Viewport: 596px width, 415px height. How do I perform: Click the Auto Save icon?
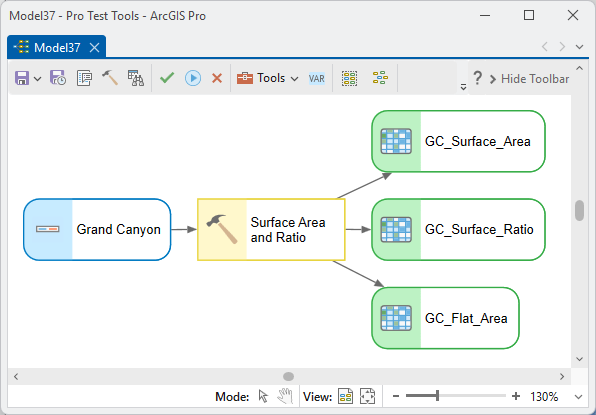[58, 78]
